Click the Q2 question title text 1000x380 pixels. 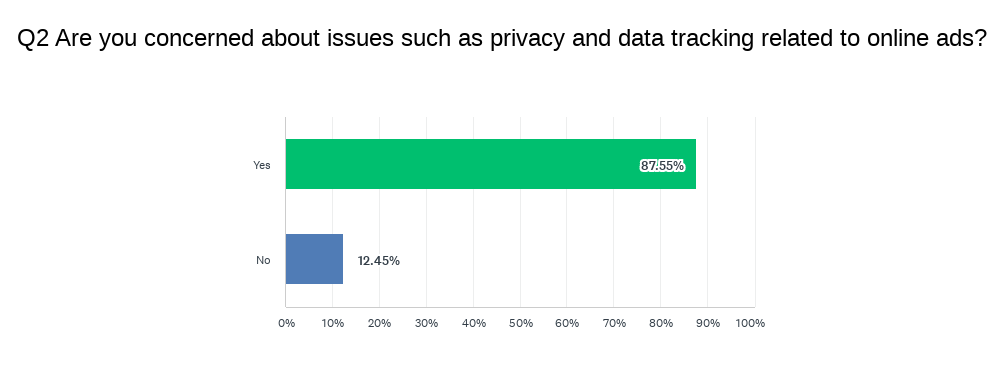click(x=502, y=40)
